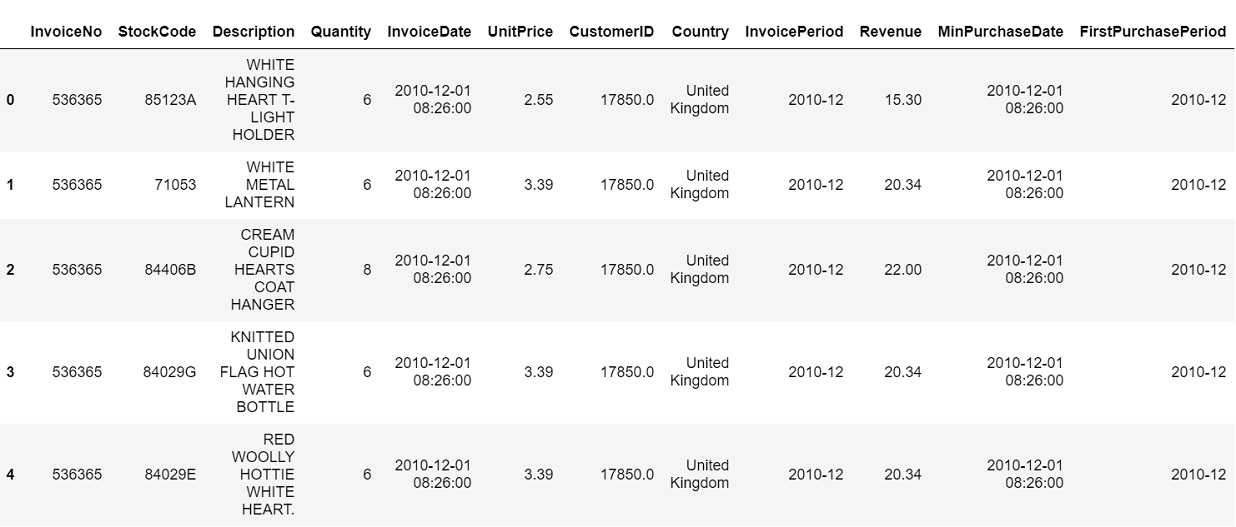Click the stock code 85123A cell

click(x=170, y=100)
